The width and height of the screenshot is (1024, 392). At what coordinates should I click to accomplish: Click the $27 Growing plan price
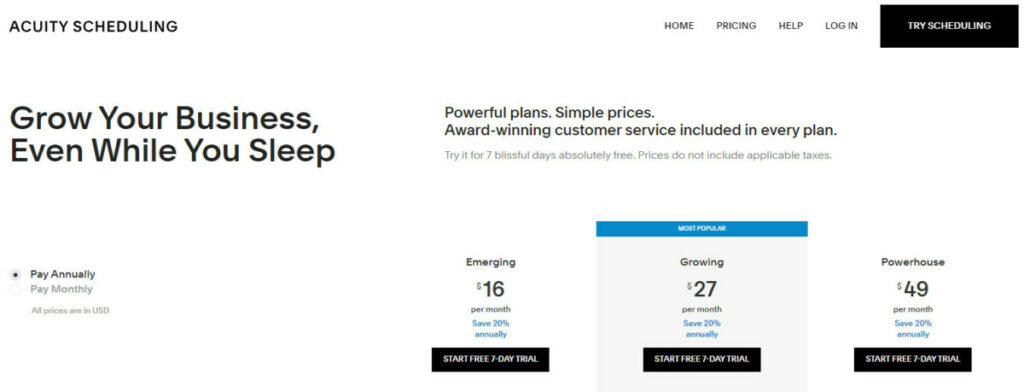point(702,289)
